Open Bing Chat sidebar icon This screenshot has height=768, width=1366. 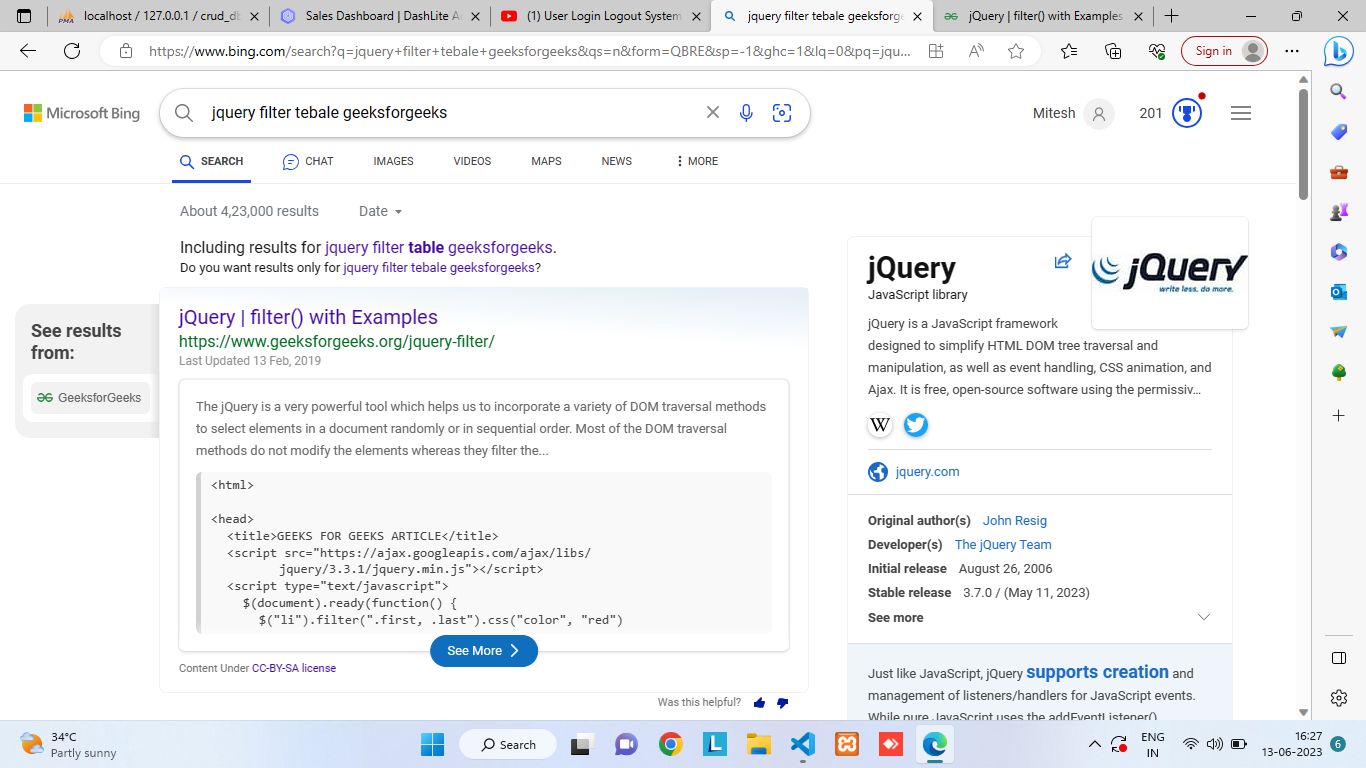pyautogui.click(x=1339, y=50)
